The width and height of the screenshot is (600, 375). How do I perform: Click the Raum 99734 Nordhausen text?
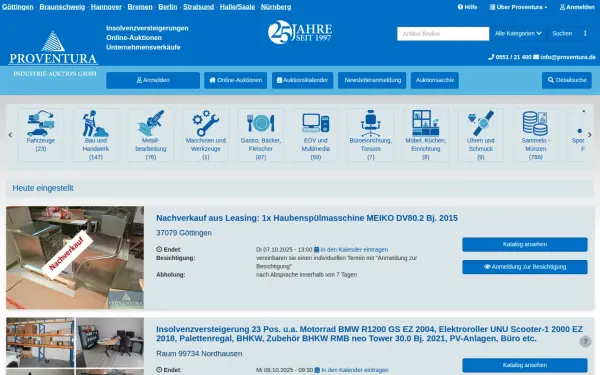tap(199, 354)
